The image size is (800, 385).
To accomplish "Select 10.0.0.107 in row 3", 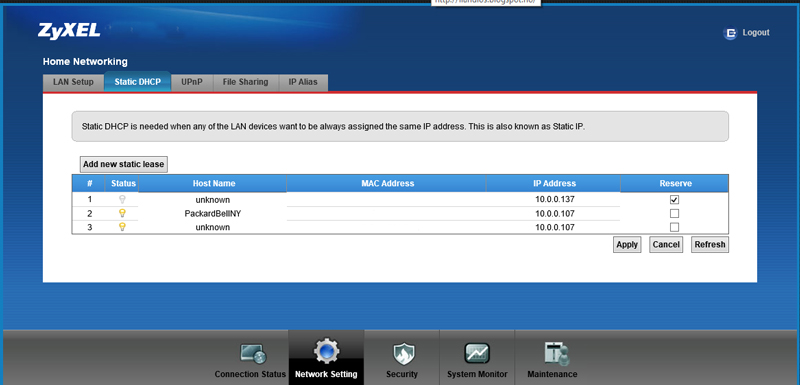I will pos(555,227).
